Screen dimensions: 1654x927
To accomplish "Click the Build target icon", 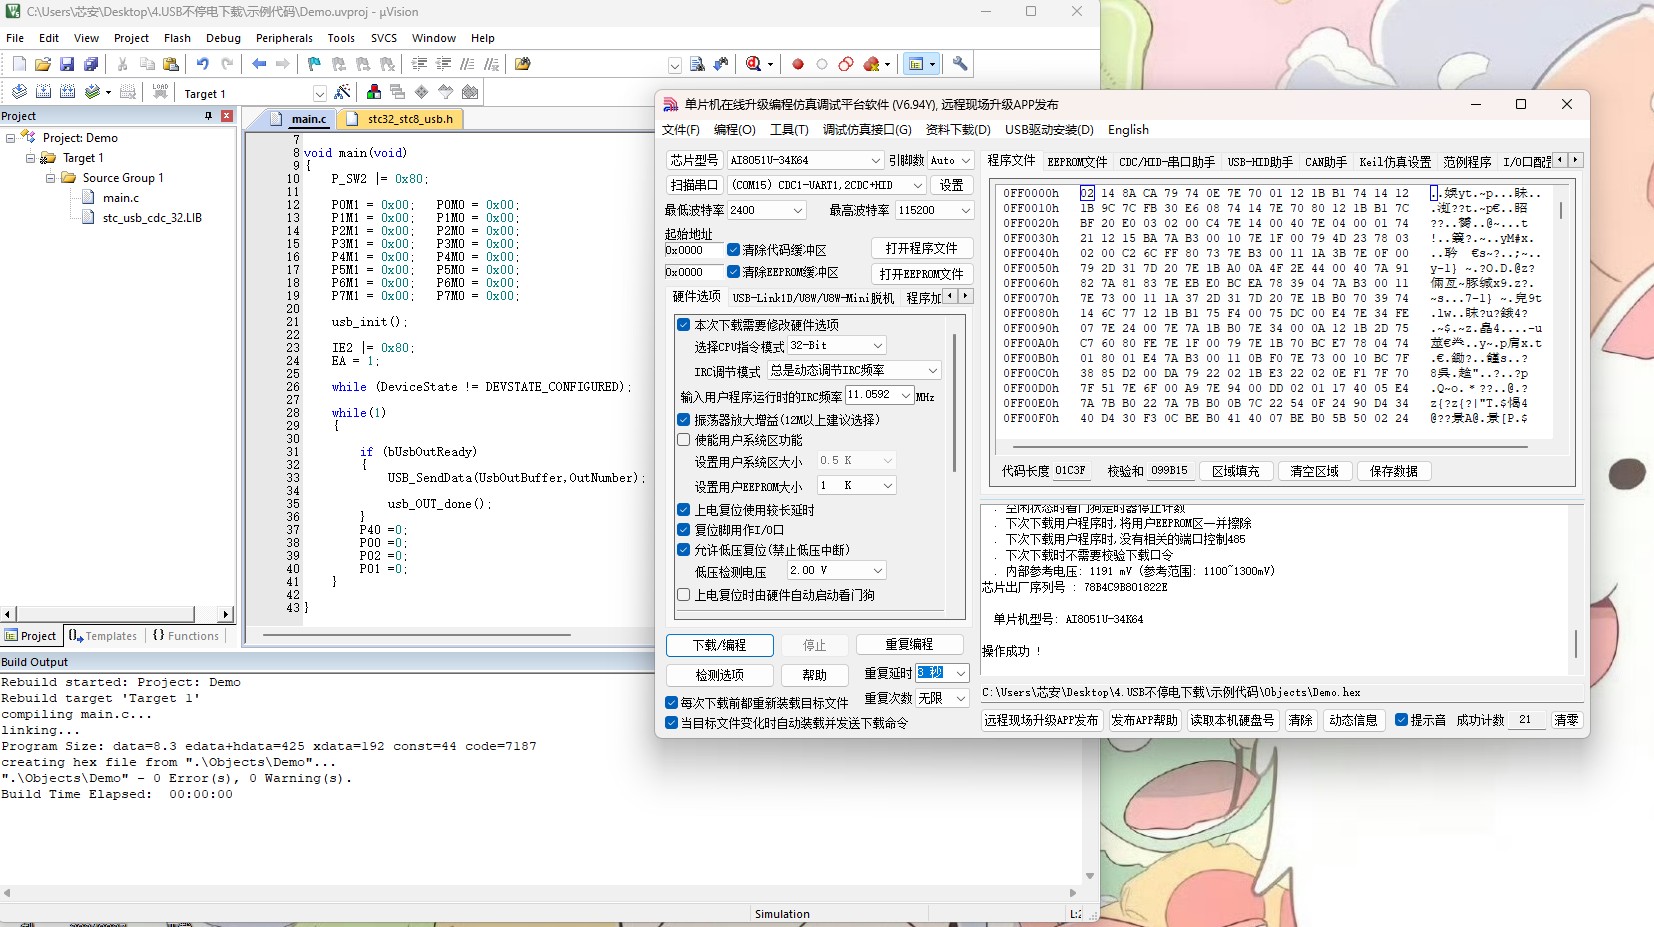I will (43, 92).
